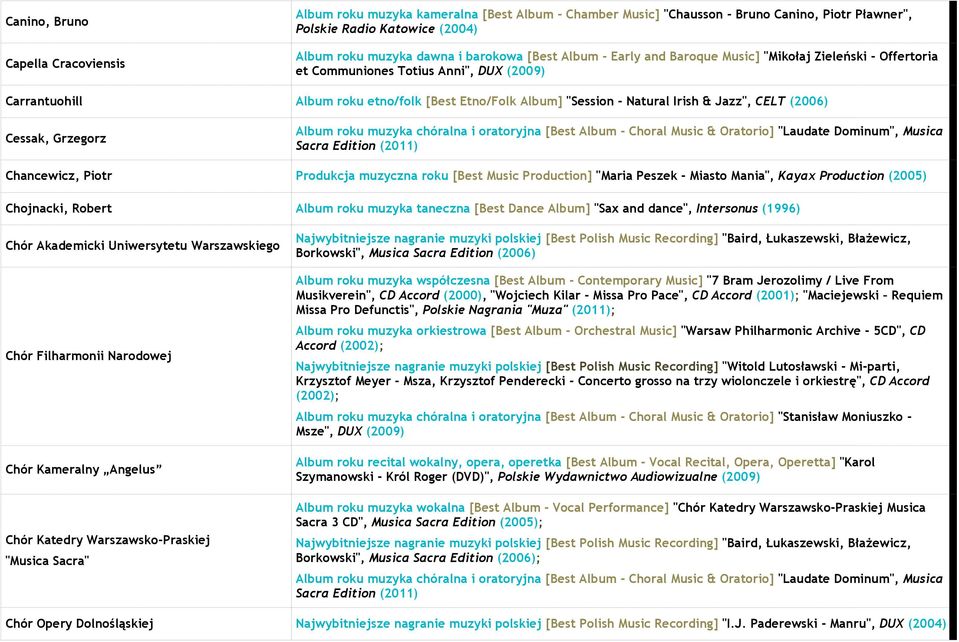Open 'Najwybitniejsze nagranie muzyki polskiej' in Chór Opery Dolnośląskiej row
The height and width of the screenshot is (642, 959).
418,624
